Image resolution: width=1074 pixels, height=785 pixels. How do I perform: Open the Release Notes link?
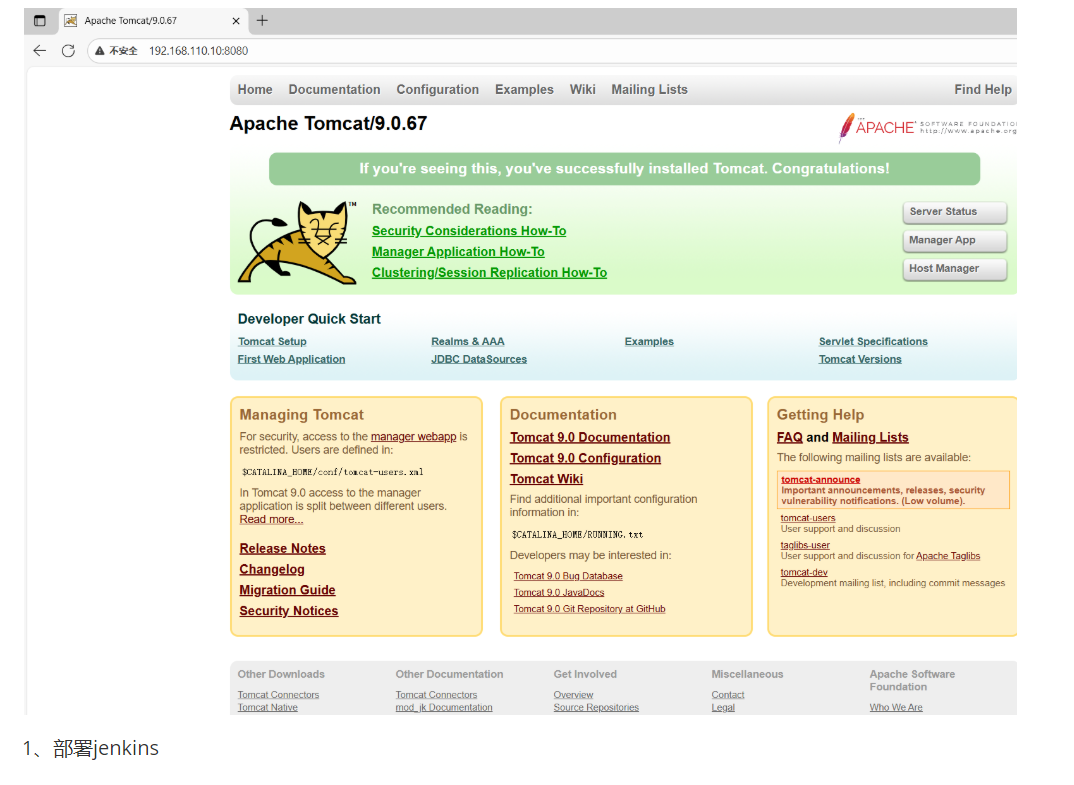[x=282, y=549]
